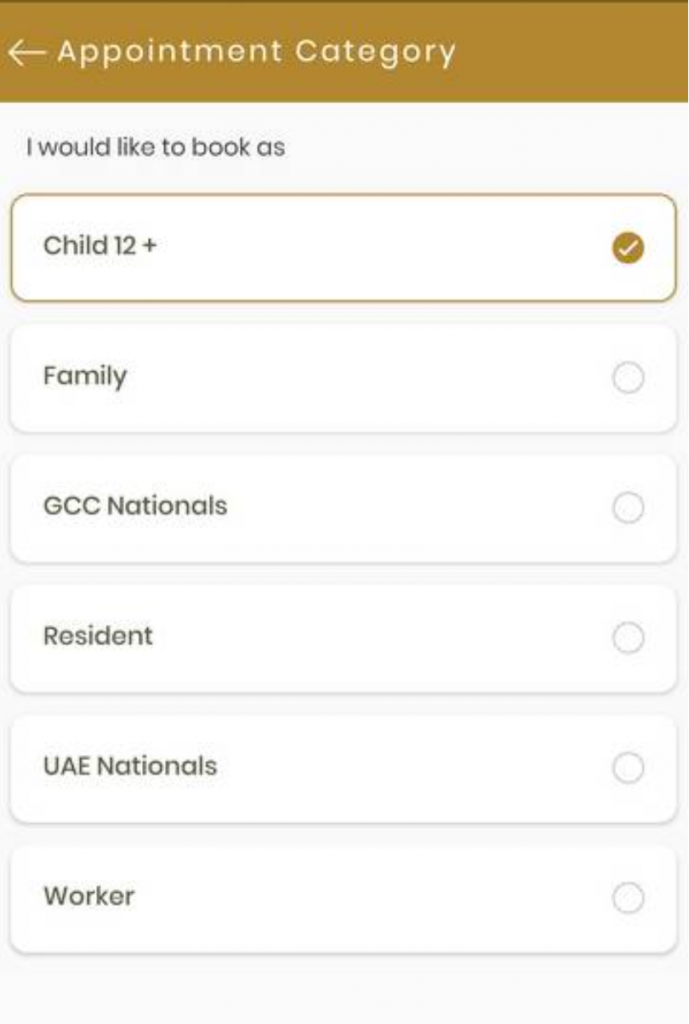Click the middle of the Resident card
Screen dimensions: 689x1024
pyautogui.click(x=344, y=638)
